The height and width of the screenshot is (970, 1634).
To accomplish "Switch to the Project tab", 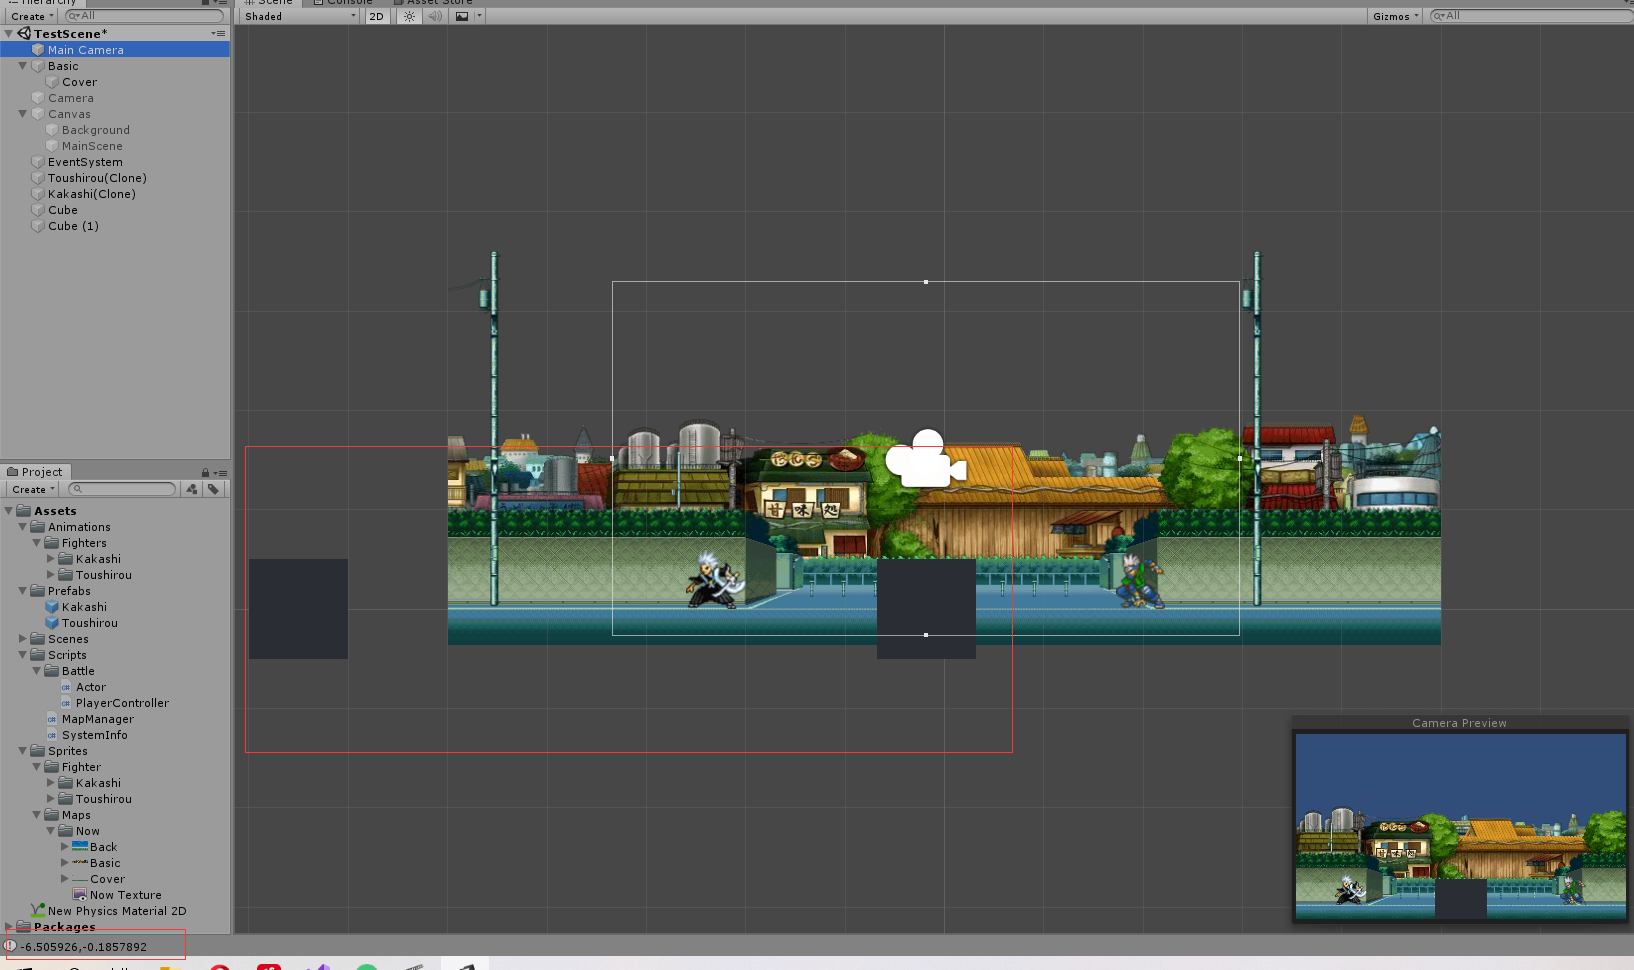I will coord(35,472).
